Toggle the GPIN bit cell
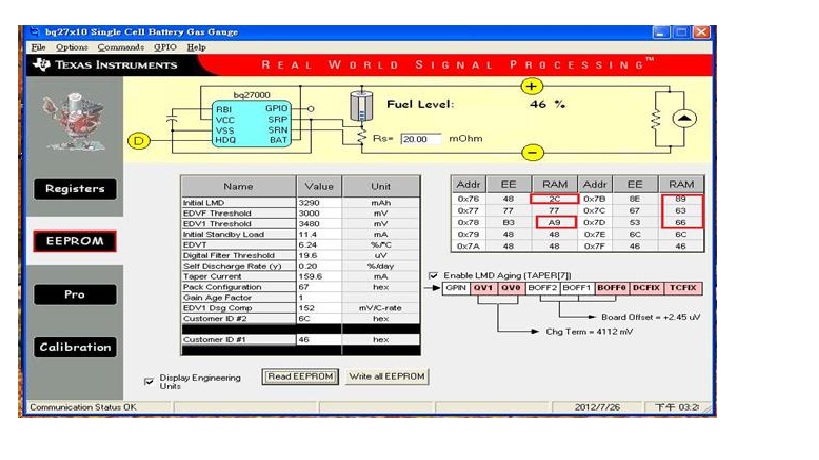 (x=456, y=288)
